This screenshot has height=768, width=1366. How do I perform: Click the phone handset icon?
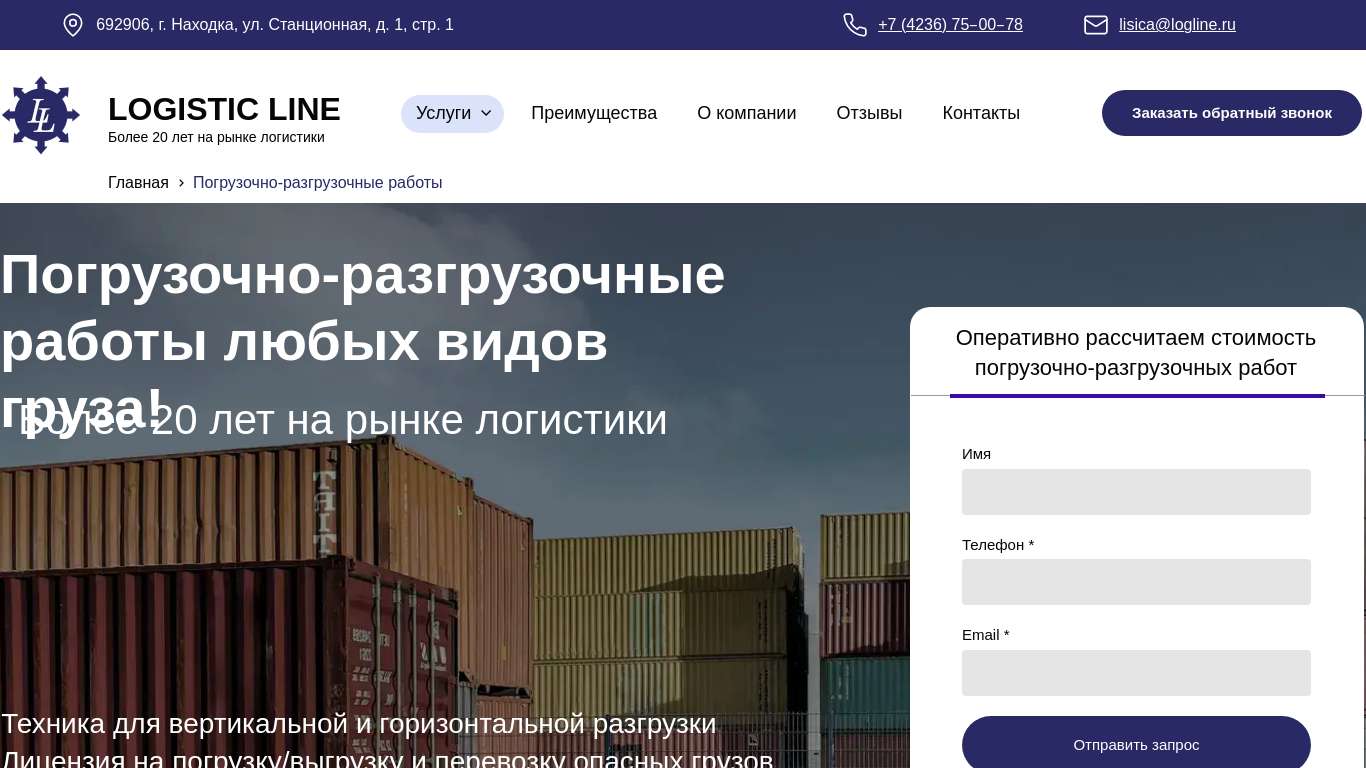855,25
